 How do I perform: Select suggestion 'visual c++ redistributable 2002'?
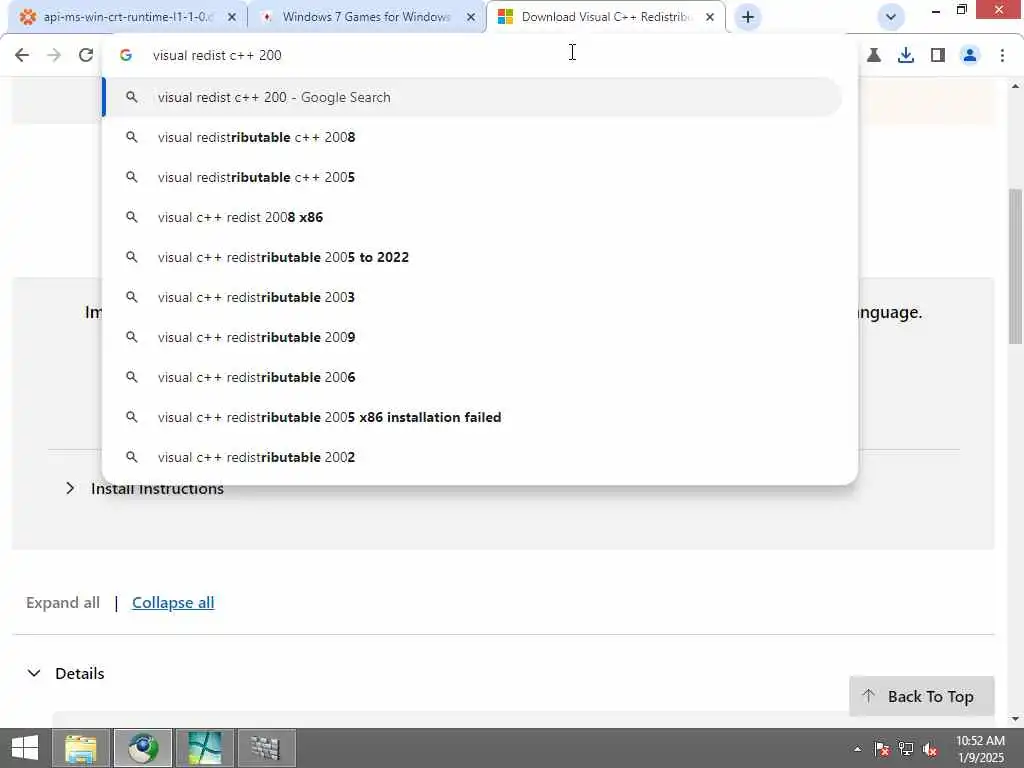473,457
